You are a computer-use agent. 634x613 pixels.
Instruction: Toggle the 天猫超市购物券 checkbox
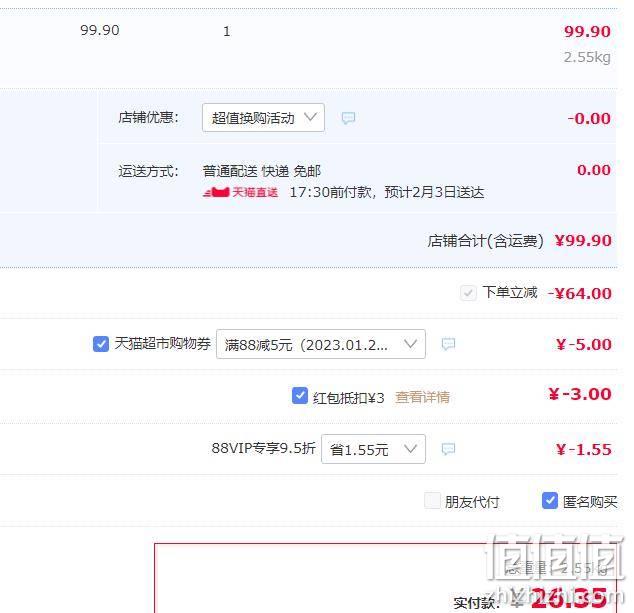pyautogui.click(x=101, y=344)
